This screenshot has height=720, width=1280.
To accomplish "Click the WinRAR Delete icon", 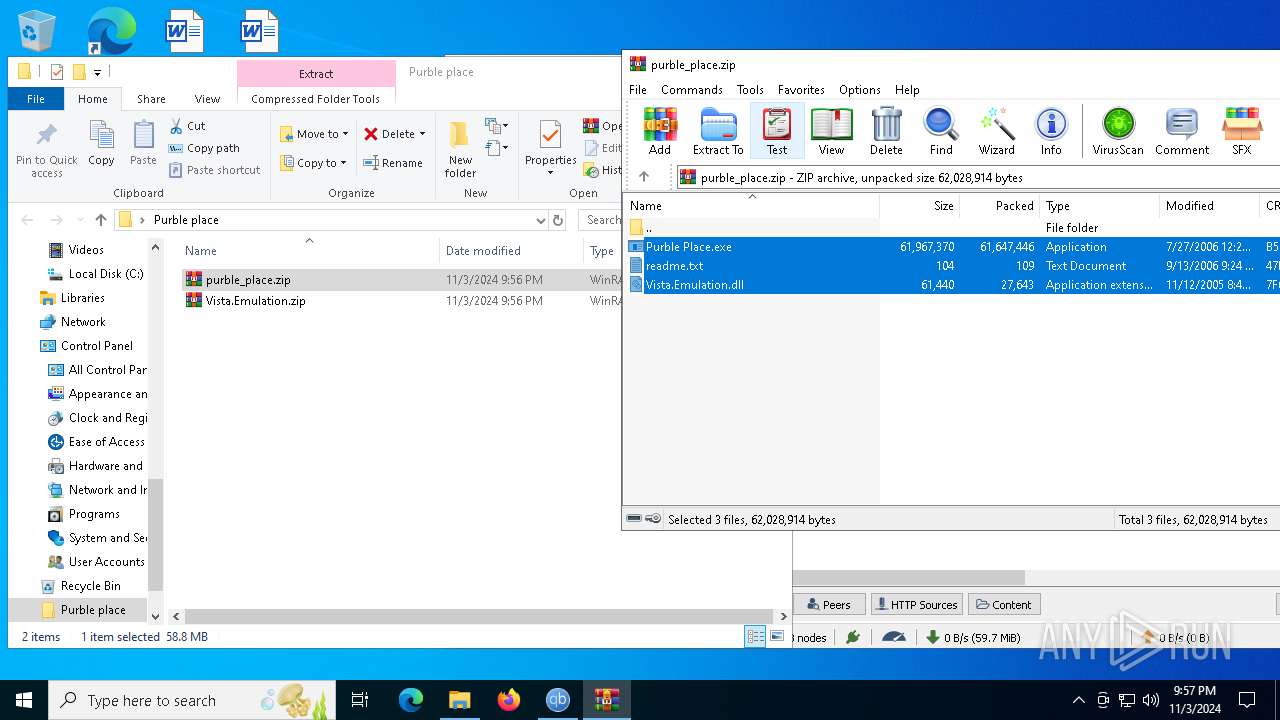I will [886, 131].
